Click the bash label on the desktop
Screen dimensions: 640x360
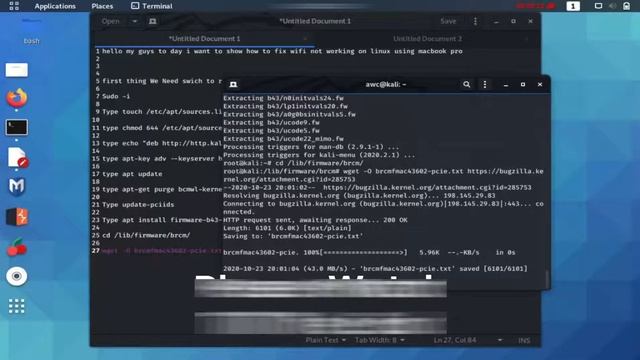[31, 41]
